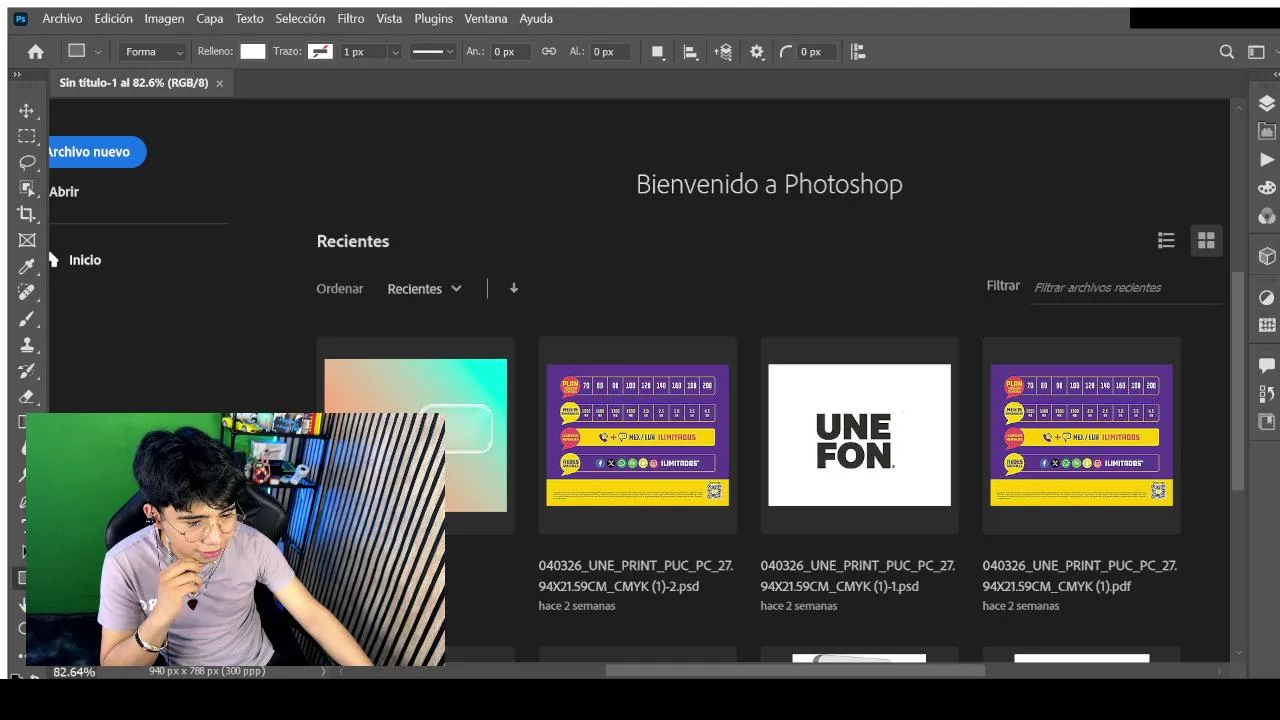The image size is (1280, 720).
Task: Click the Search magnifier icon
Action: (1227, 52)
